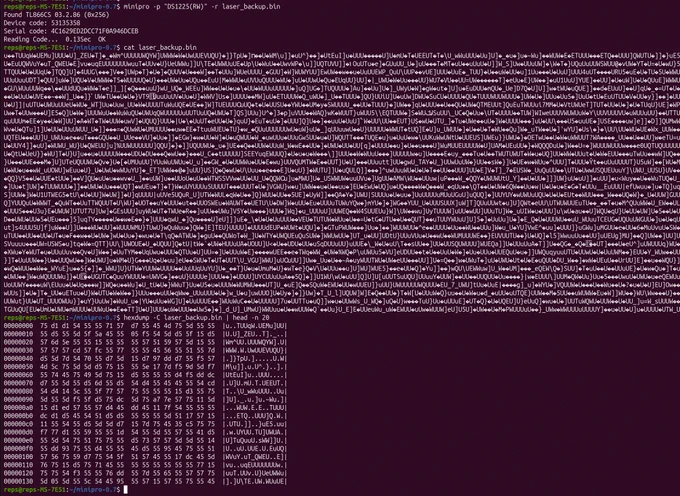Click the hexdump offset 00000050
This screenshot has width=680, height=496.
tap(18, 367)
